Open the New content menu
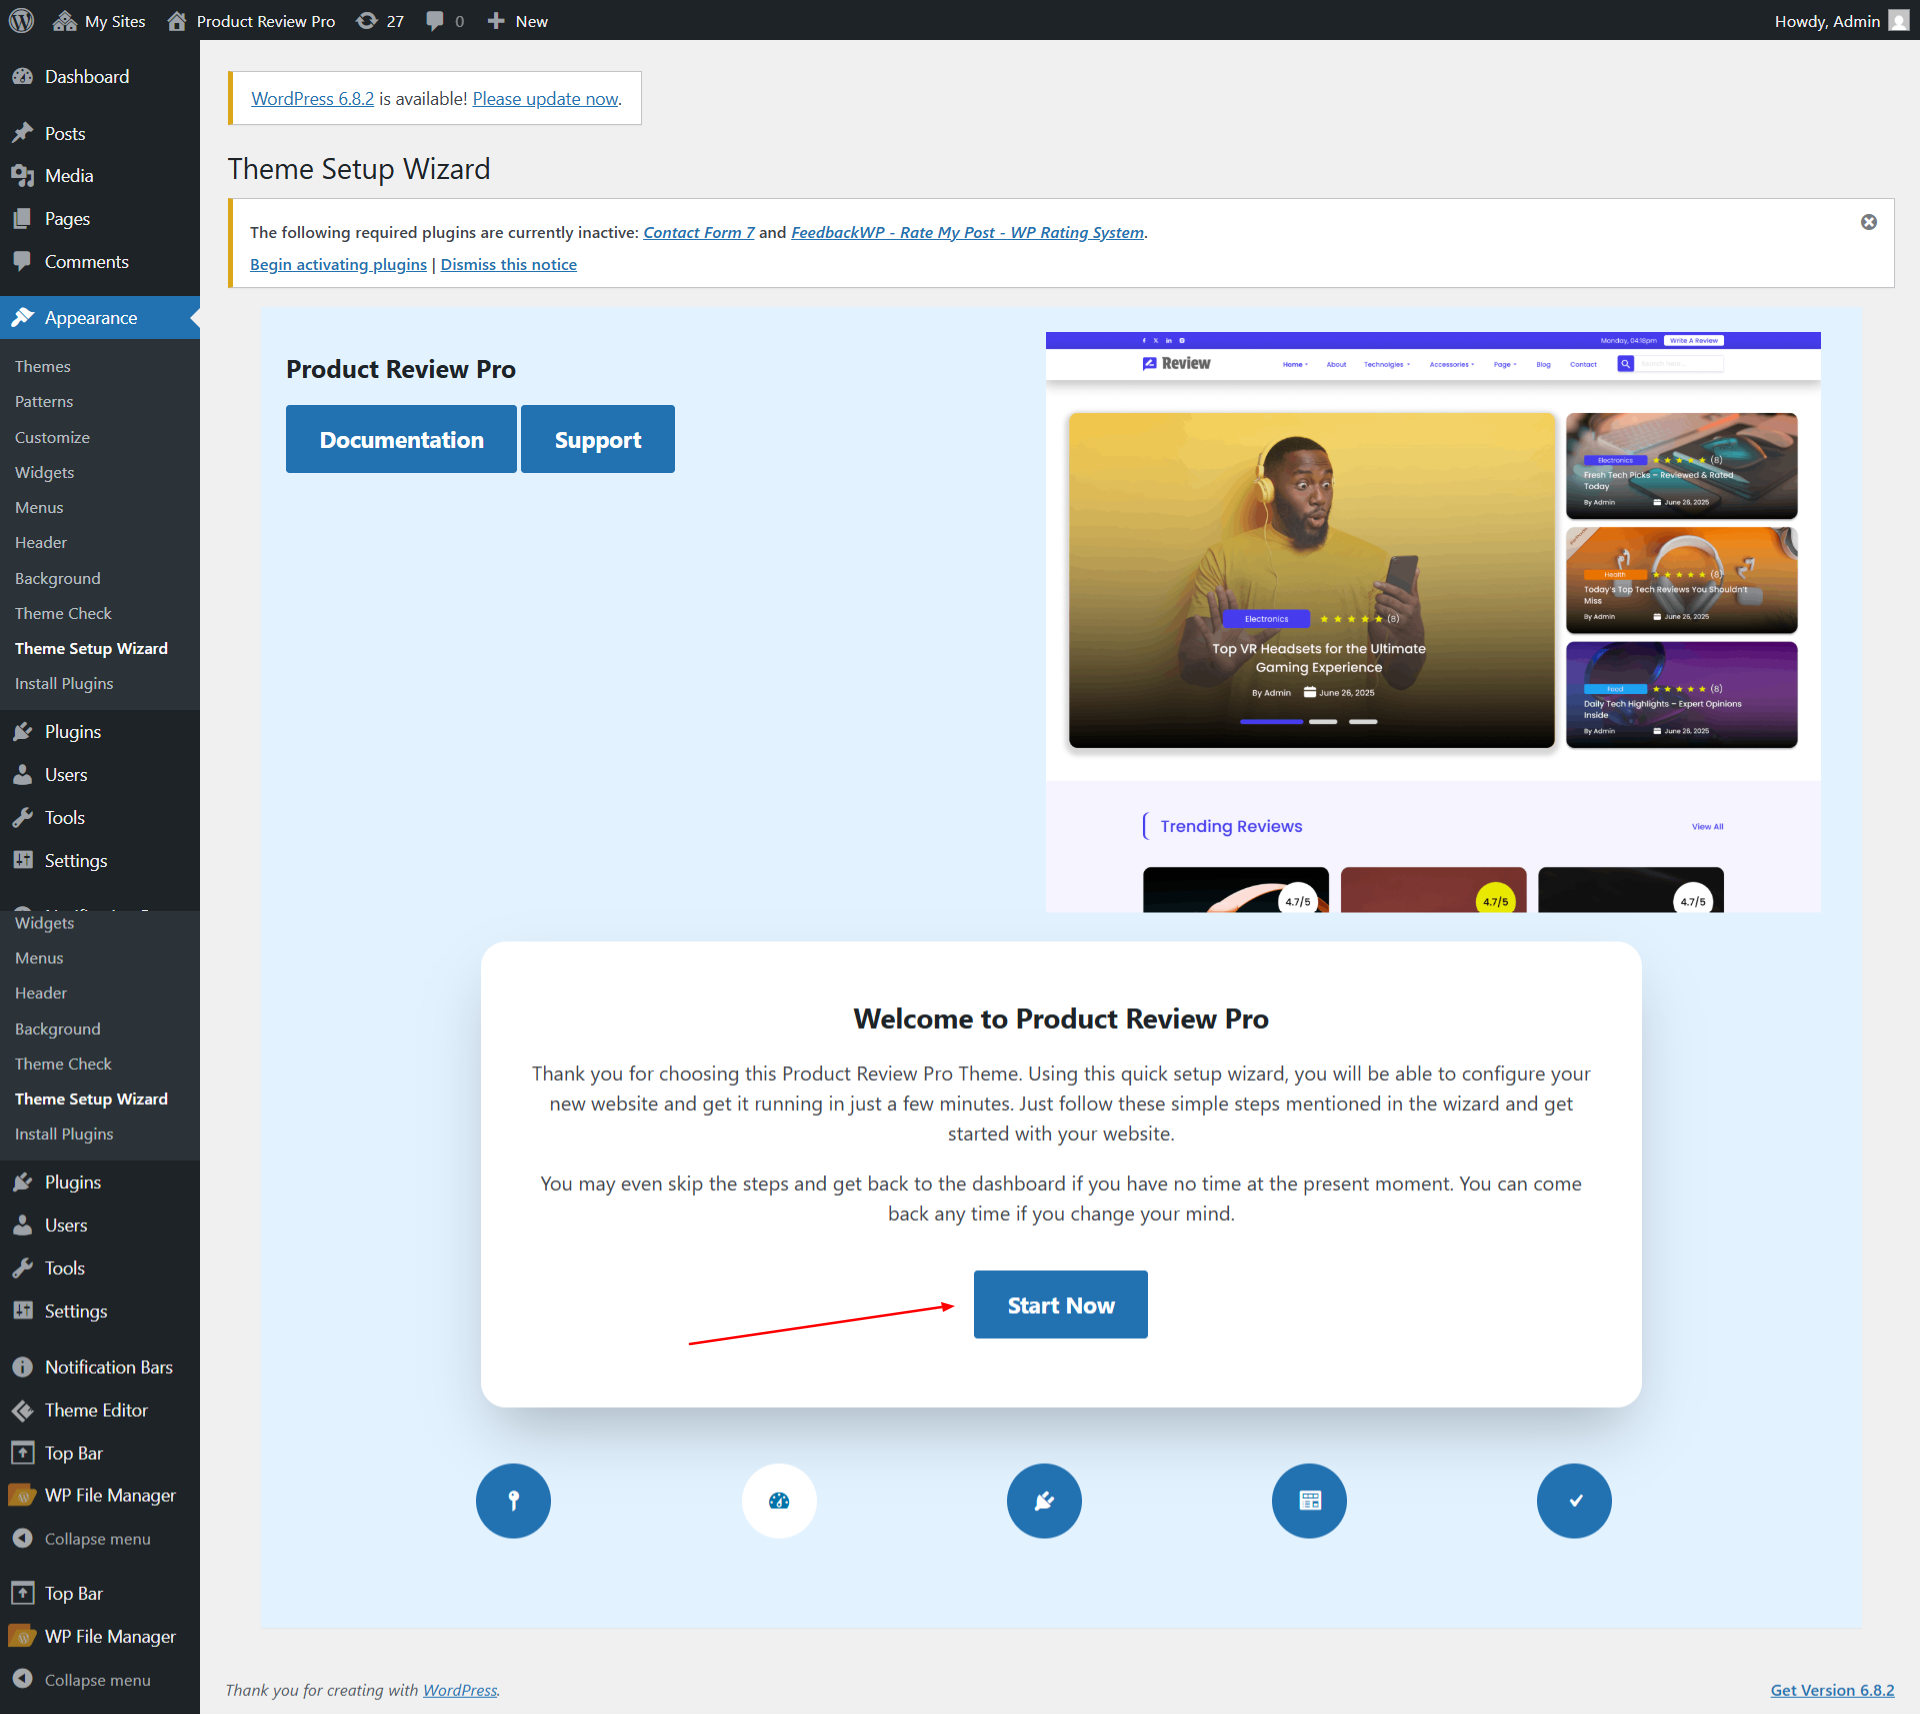 pyautogui.click(x=517, y=21)
